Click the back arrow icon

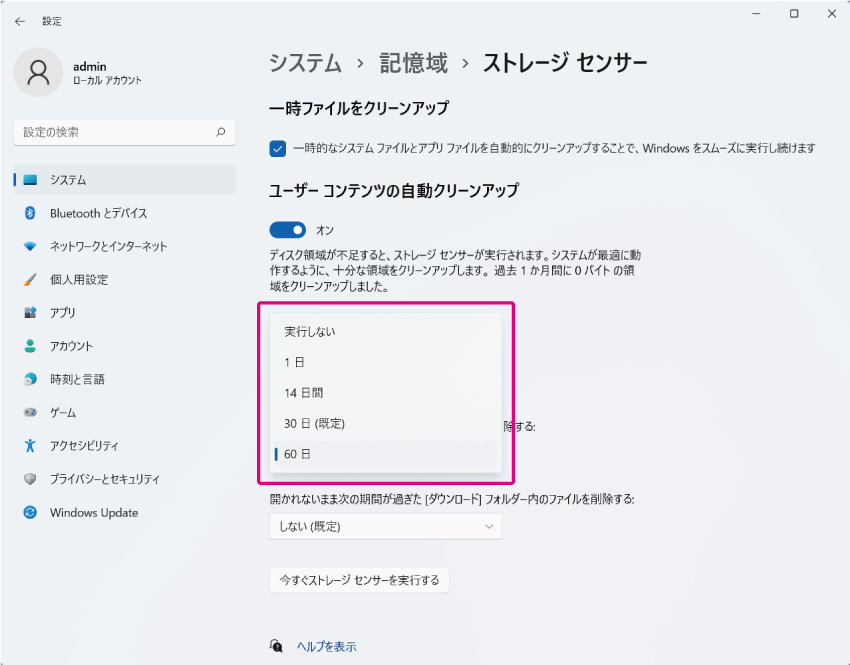20,21
